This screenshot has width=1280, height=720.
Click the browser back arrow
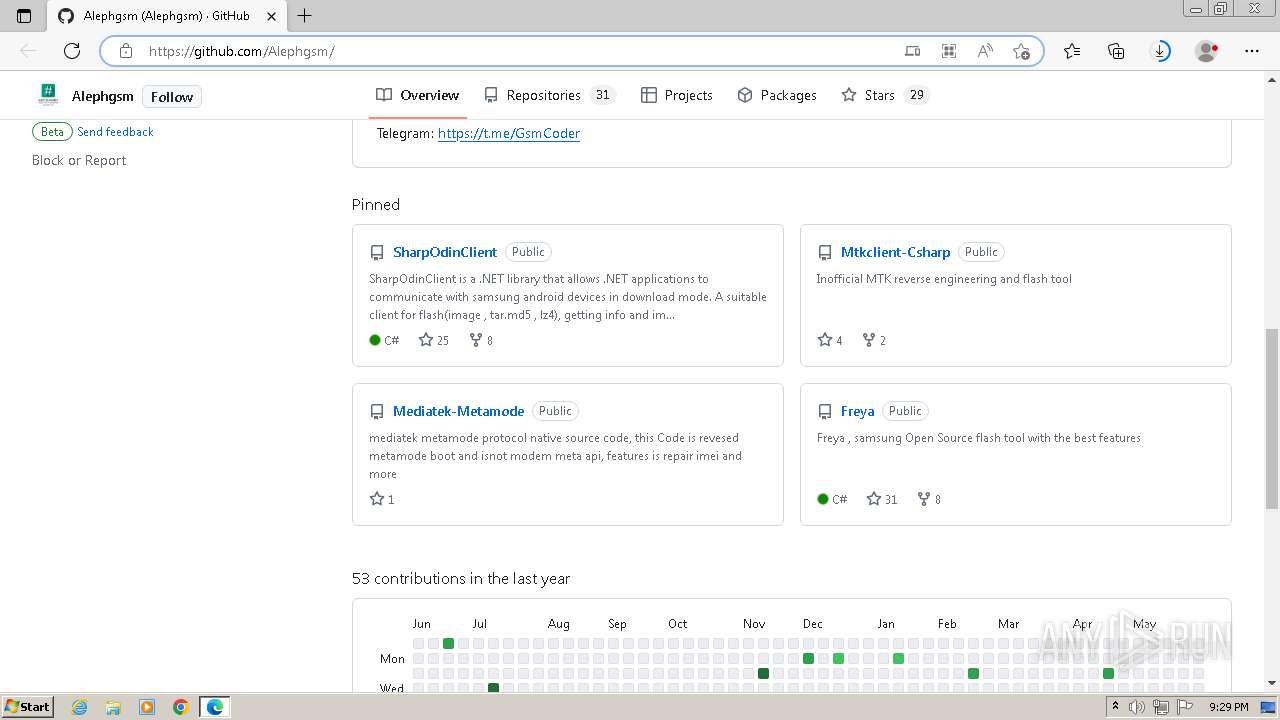tap(28, 51)
